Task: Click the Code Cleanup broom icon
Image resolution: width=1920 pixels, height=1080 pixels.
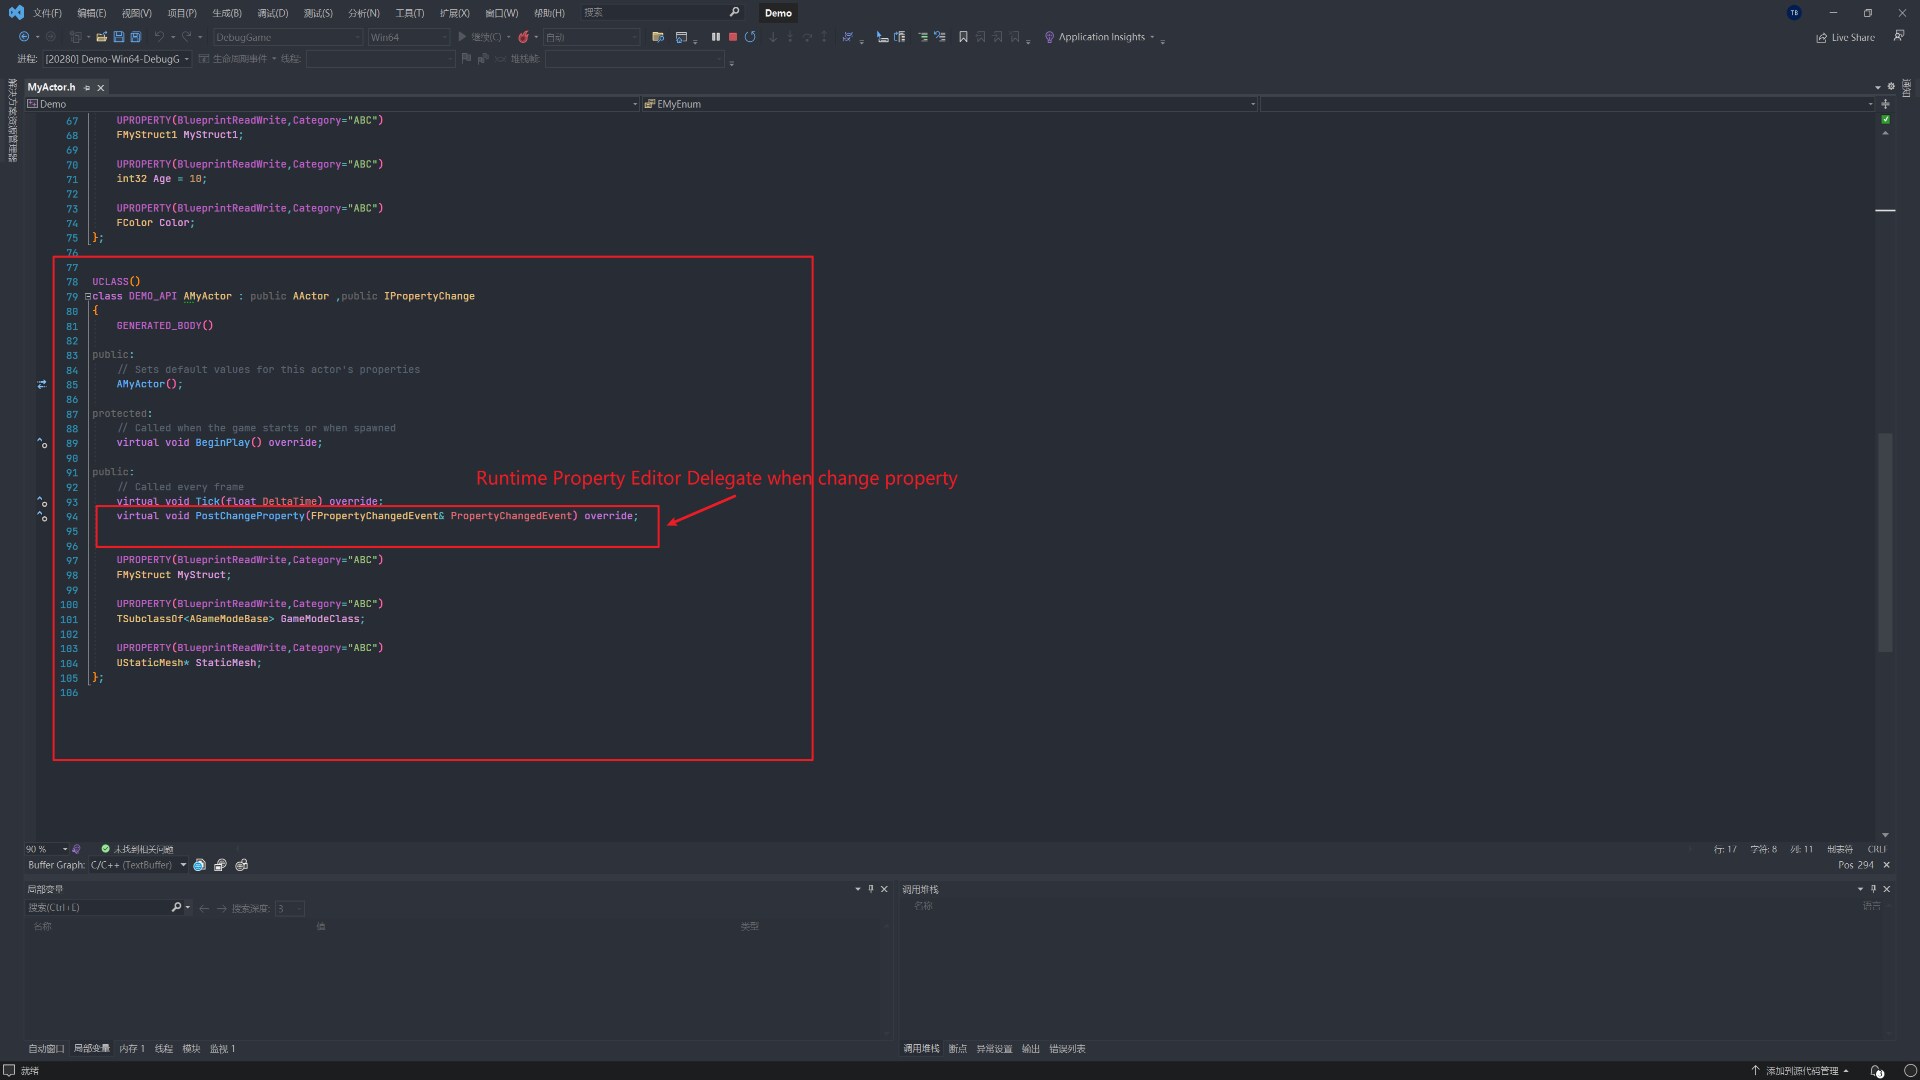Action: click(848, 36)
